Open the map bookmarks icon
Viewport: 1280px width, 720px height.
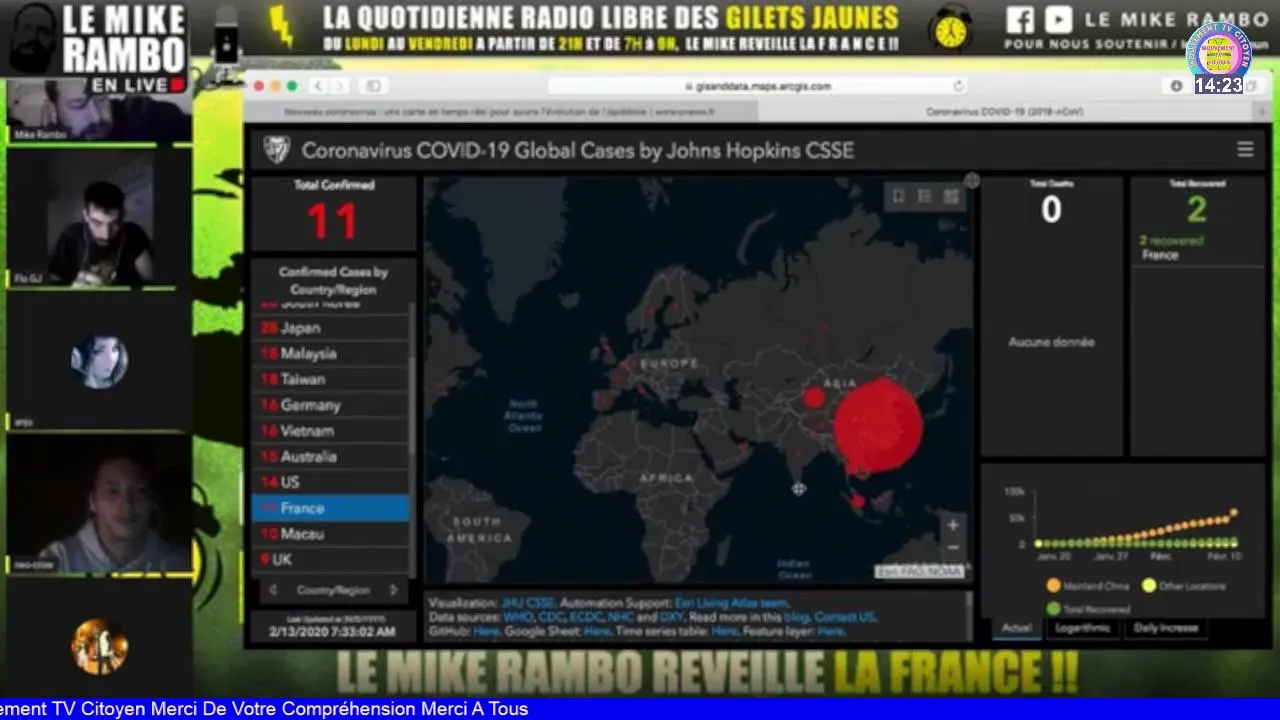tap(898, 197)
